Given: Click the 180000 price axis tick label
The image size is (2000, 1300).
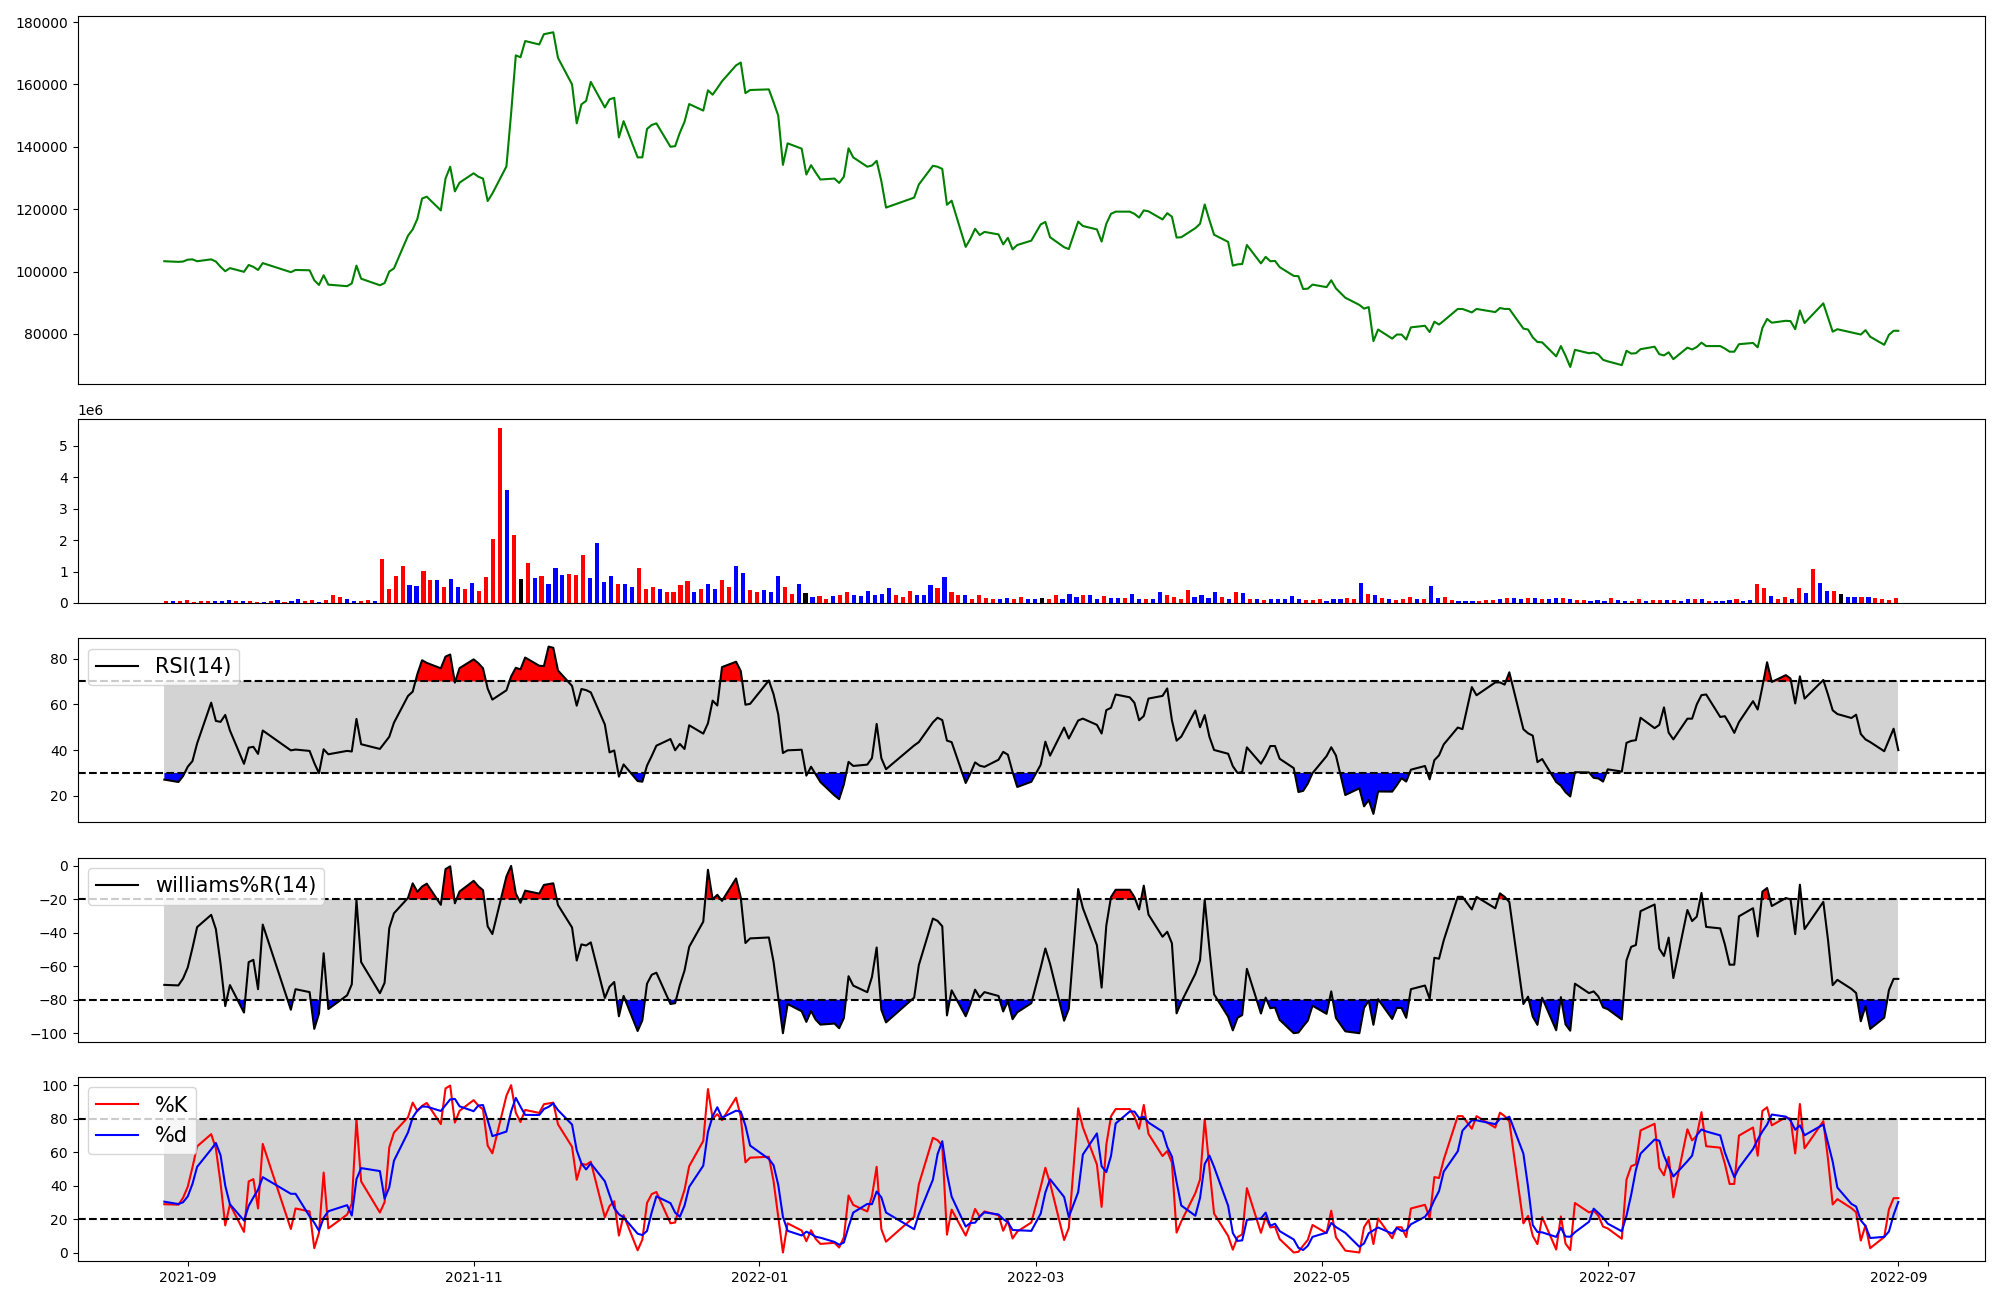Looking at the screenshot, I should pos(42,23).
